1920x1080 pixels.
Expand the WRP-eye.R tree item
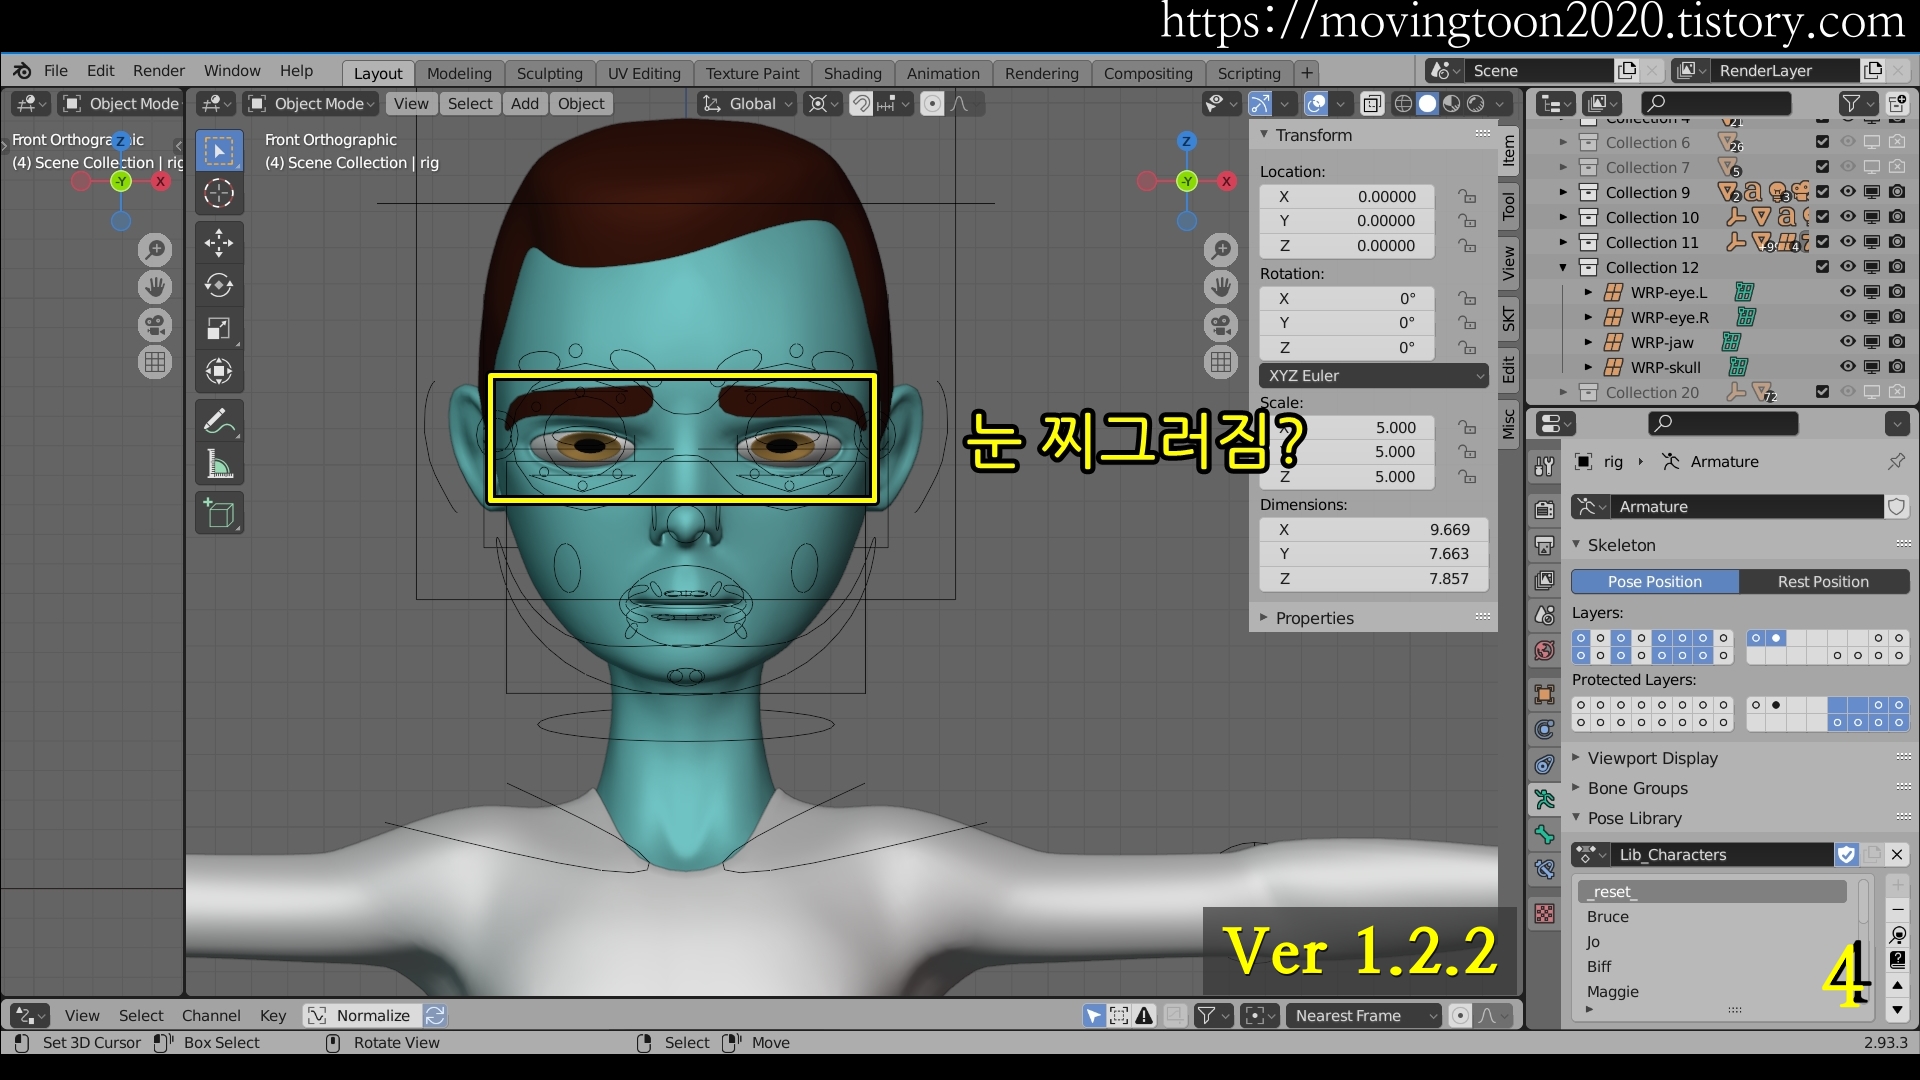1588,317
